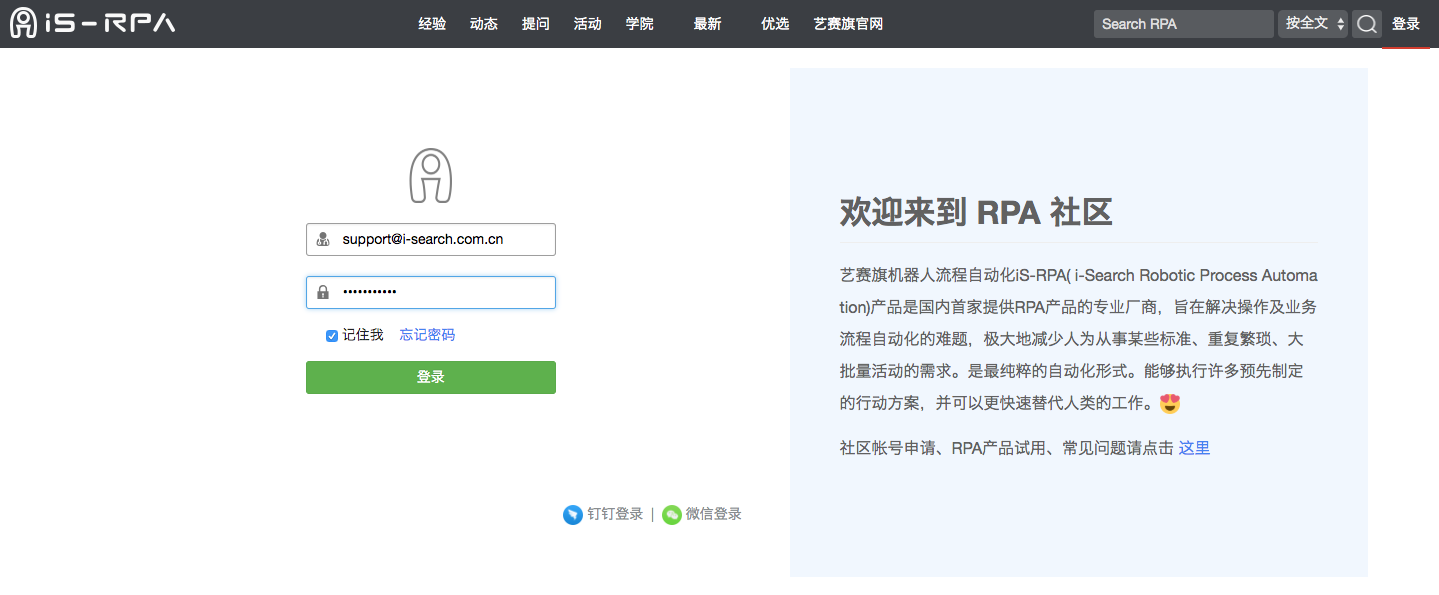Follow the 这里 link for account application
The height and width of the screenshot is (595, 1439).
[1194, 447]
